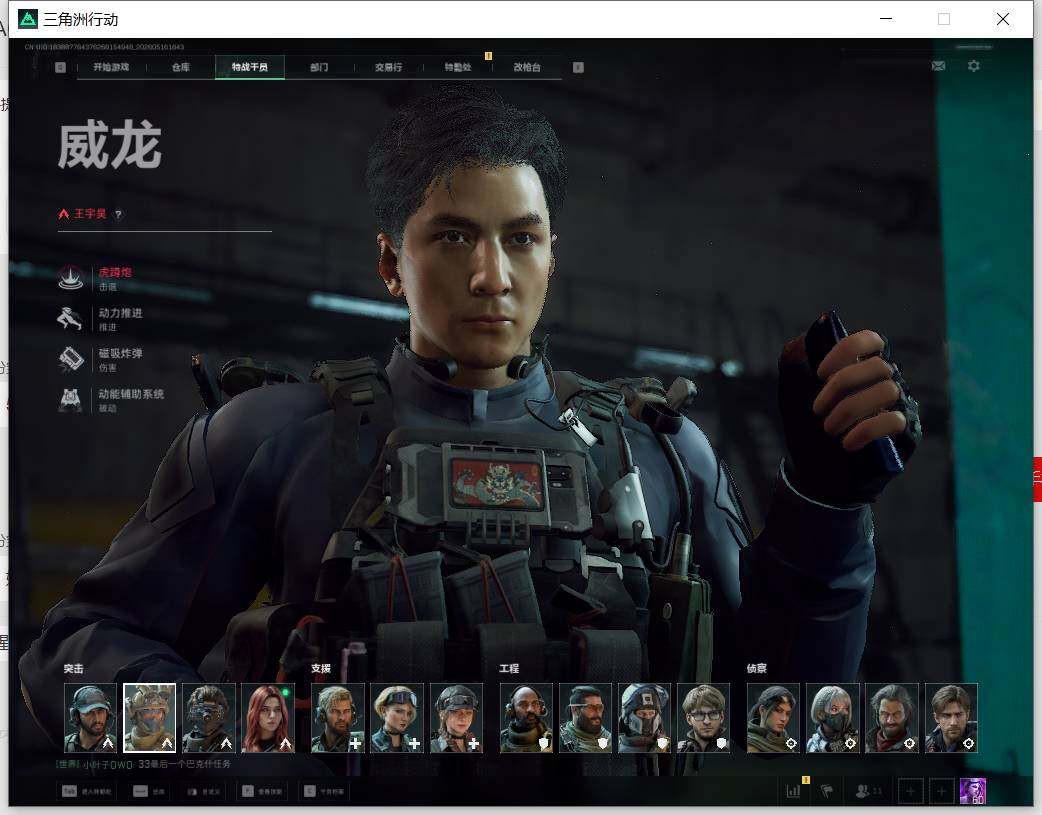The height and width of the screenshot is (815, 1042).
Task: Pick first 突击 operator with teal cap
Action: [x=90, y=718]
